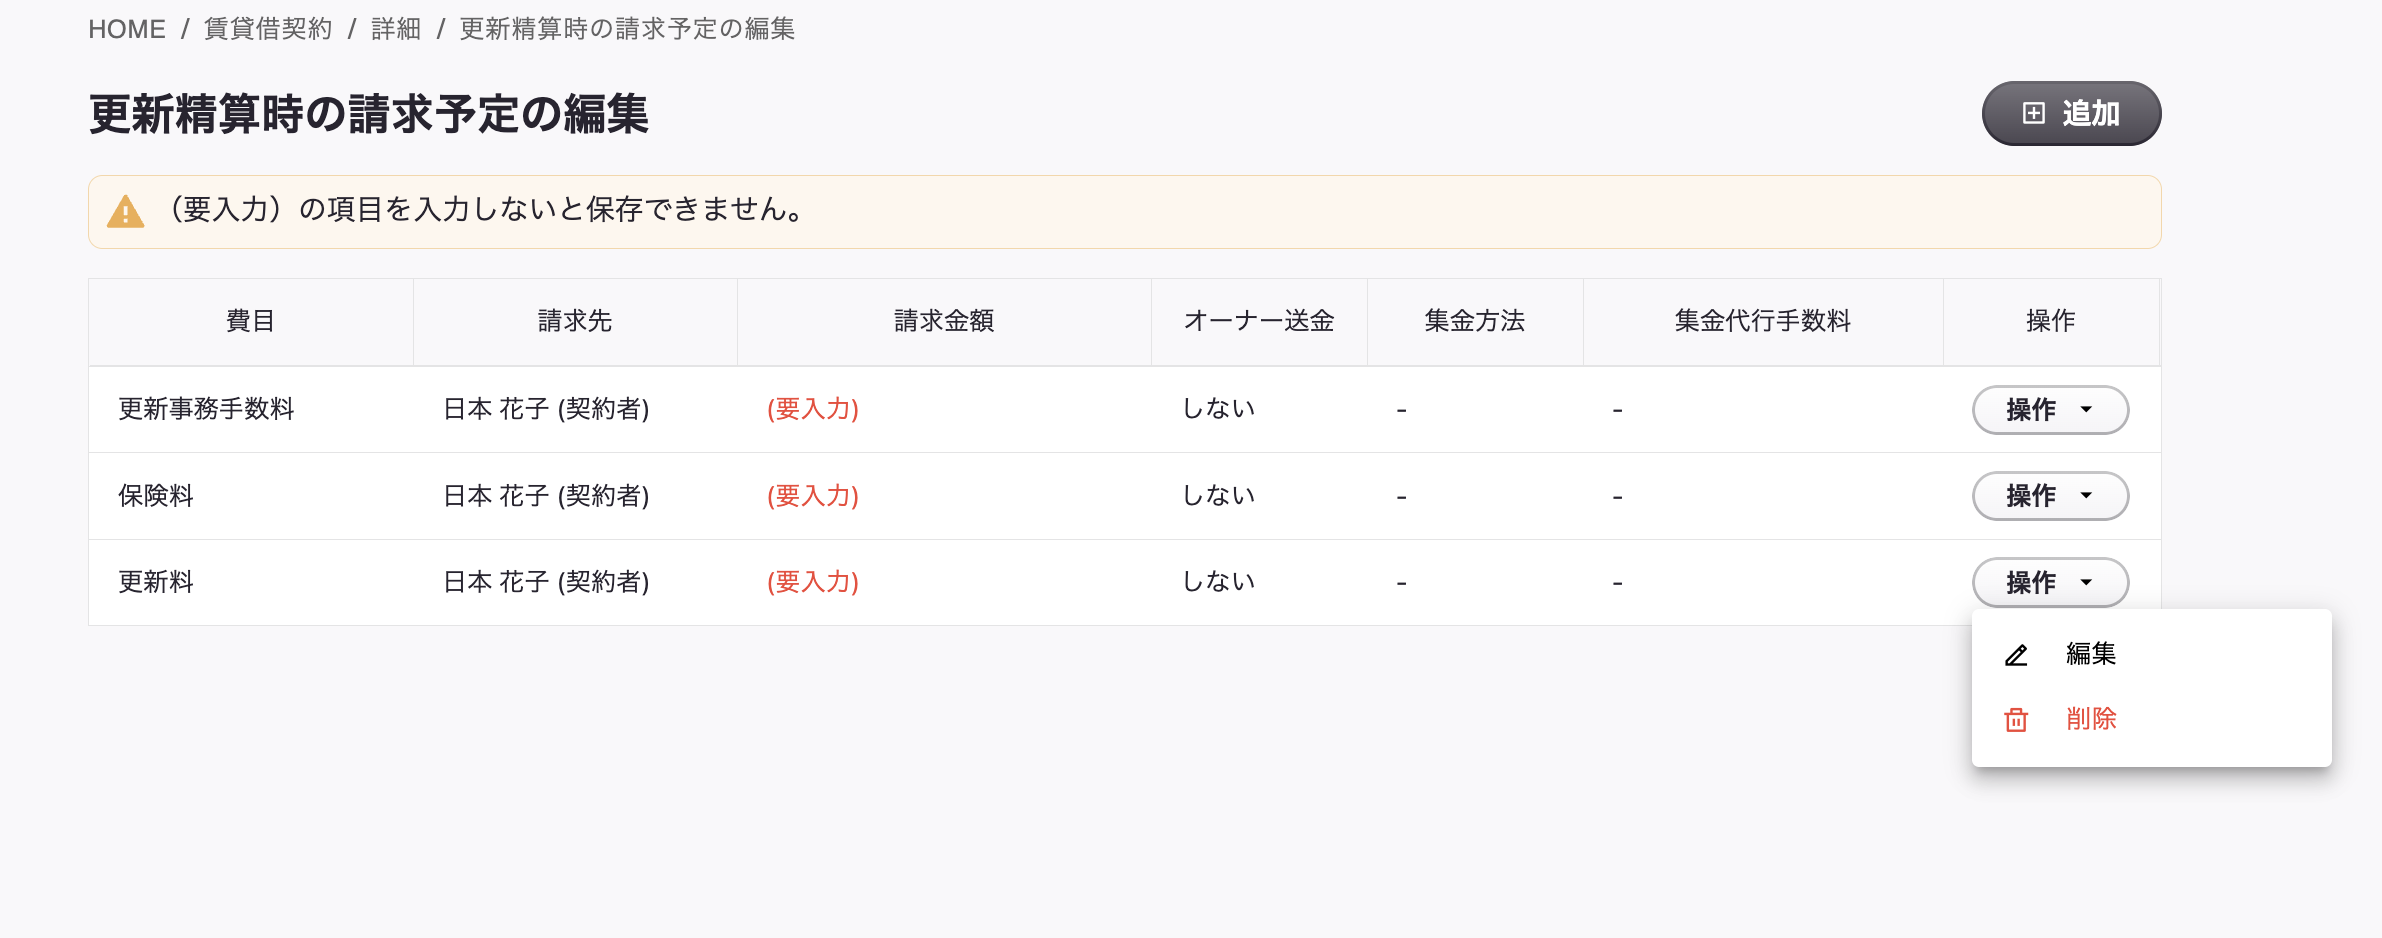
Task: Click the warning triangle icon in alert
Action: tap(125, 211)
